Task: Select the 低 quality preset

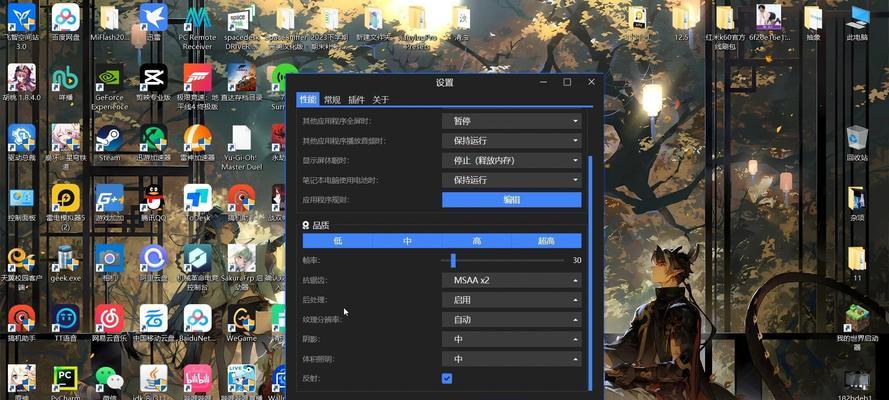Action: (x=337, y=241)
